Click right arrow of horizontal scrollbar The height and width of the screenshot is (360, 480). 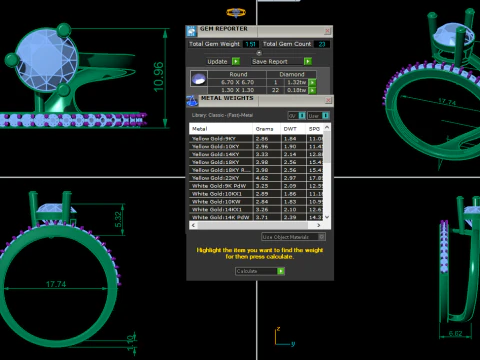tap(319, 225)
